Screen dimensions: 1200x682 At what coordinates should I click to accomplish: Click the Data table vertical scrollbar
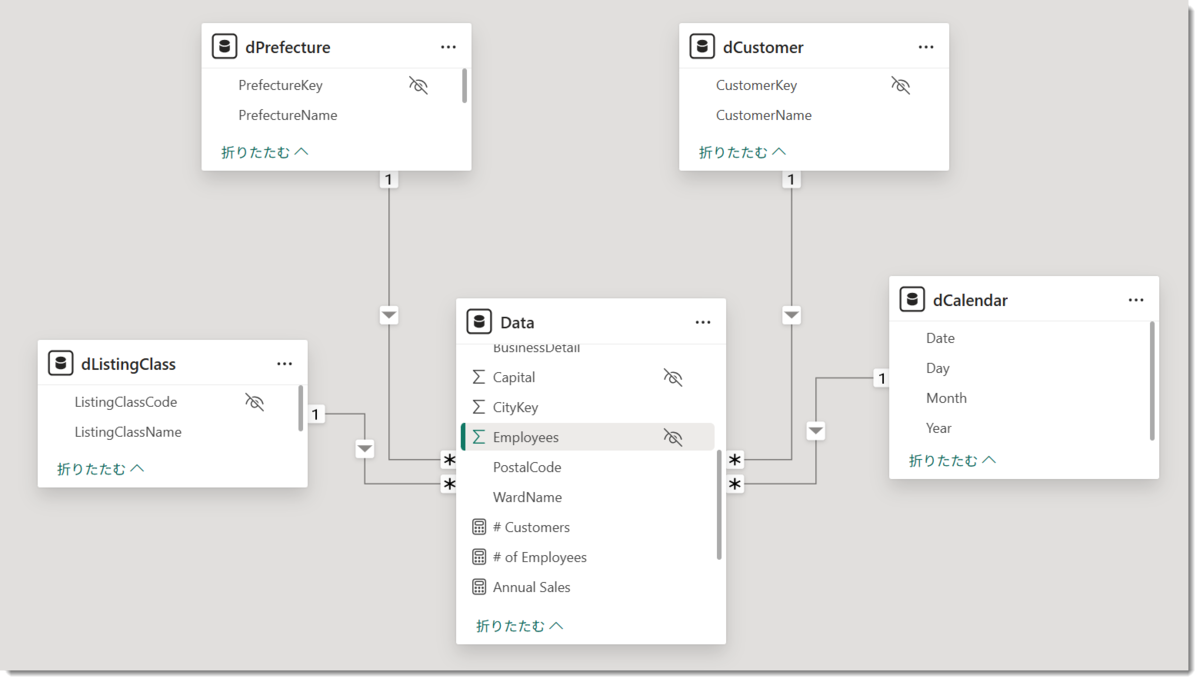click(x=719, y=505)
